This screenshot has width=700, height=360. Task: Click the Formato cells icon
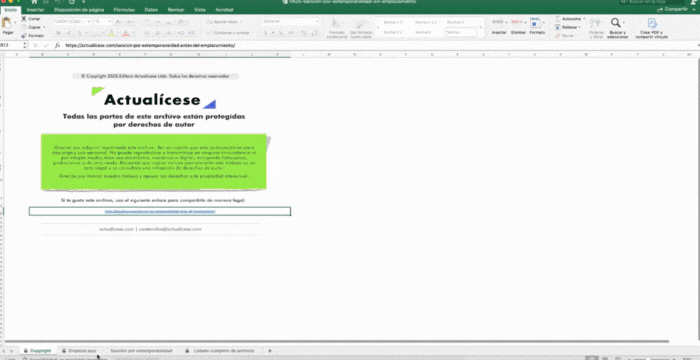coord(536,23)
